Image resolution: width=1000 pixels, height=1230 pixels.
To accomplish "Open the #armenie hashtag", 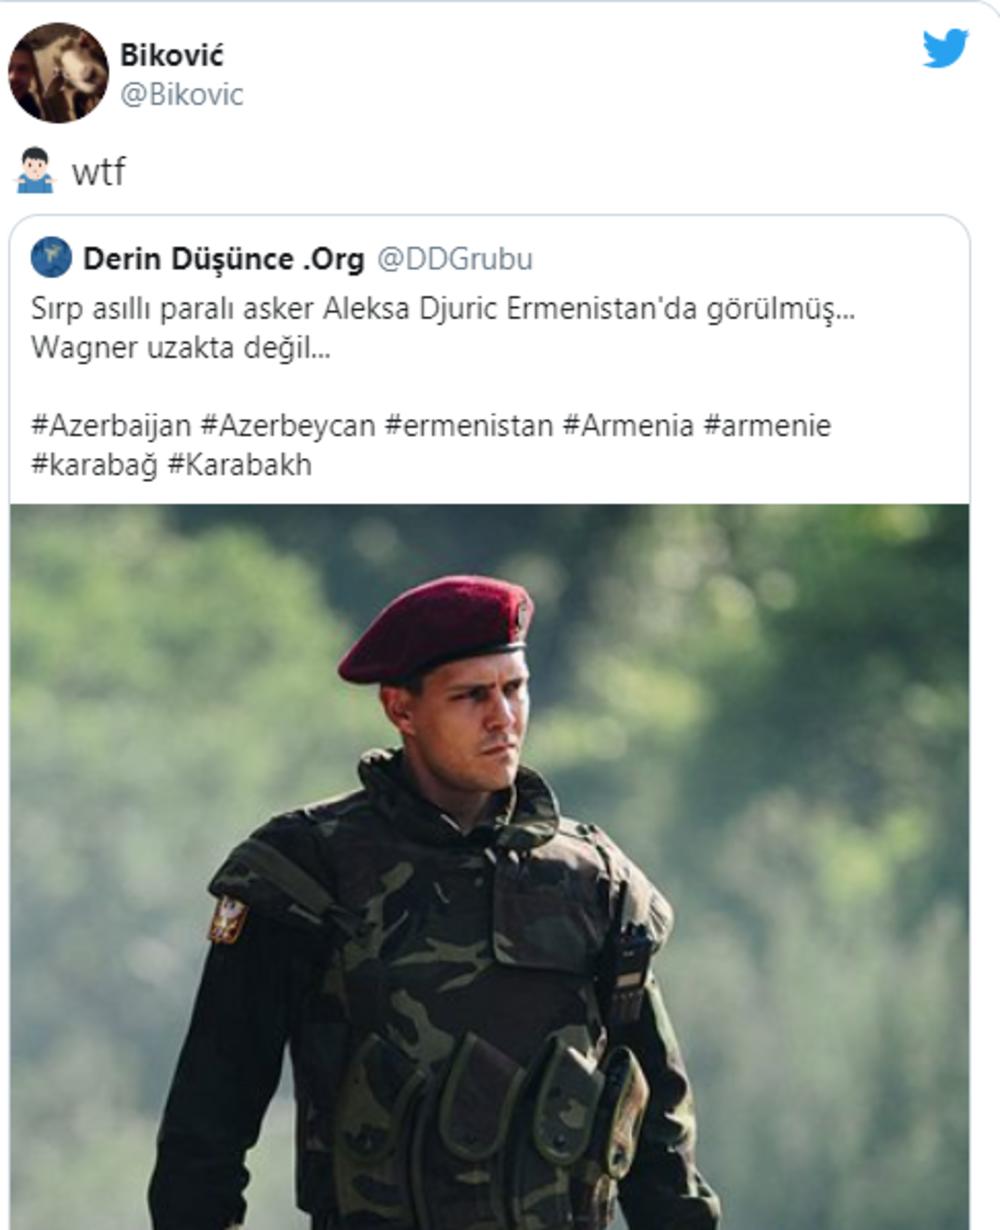I will 767,426.
